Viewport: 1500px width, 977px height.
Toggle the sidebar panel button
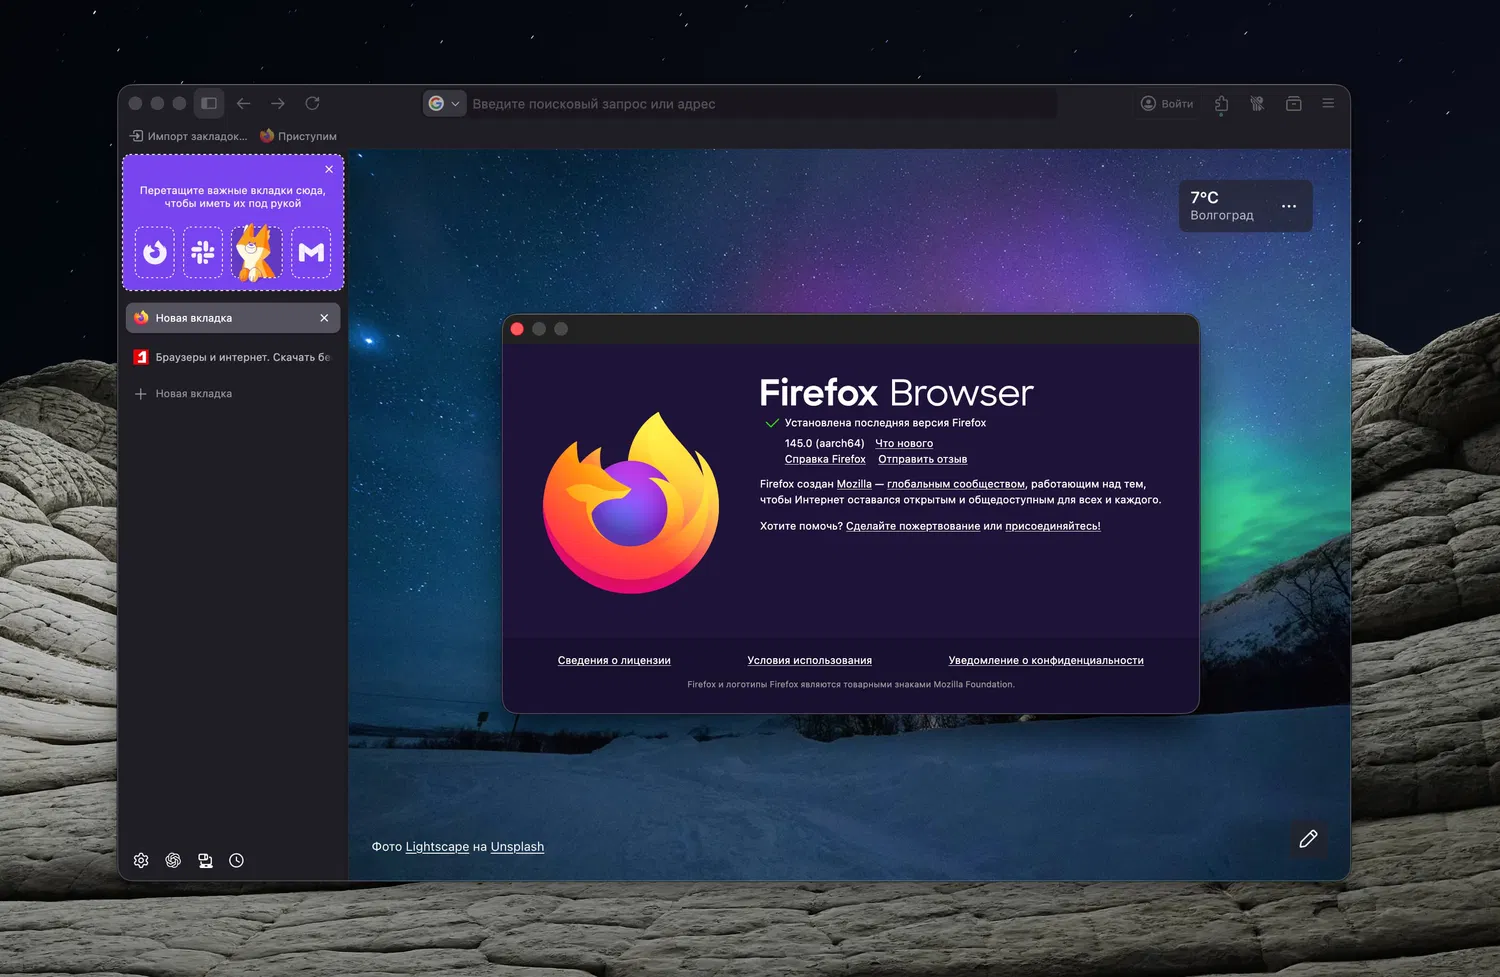(x=209, y=103)
